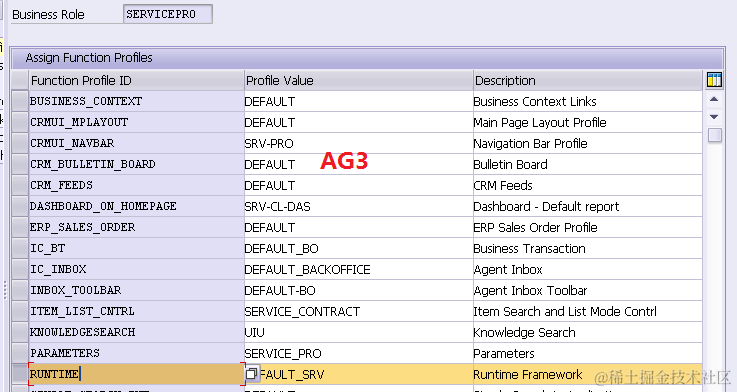Select row DASHBOARD_ON_HOMEPAGE via row selector
Image resolution: width=737 pixels, height=392 pixels.
[x=20, y=206]
